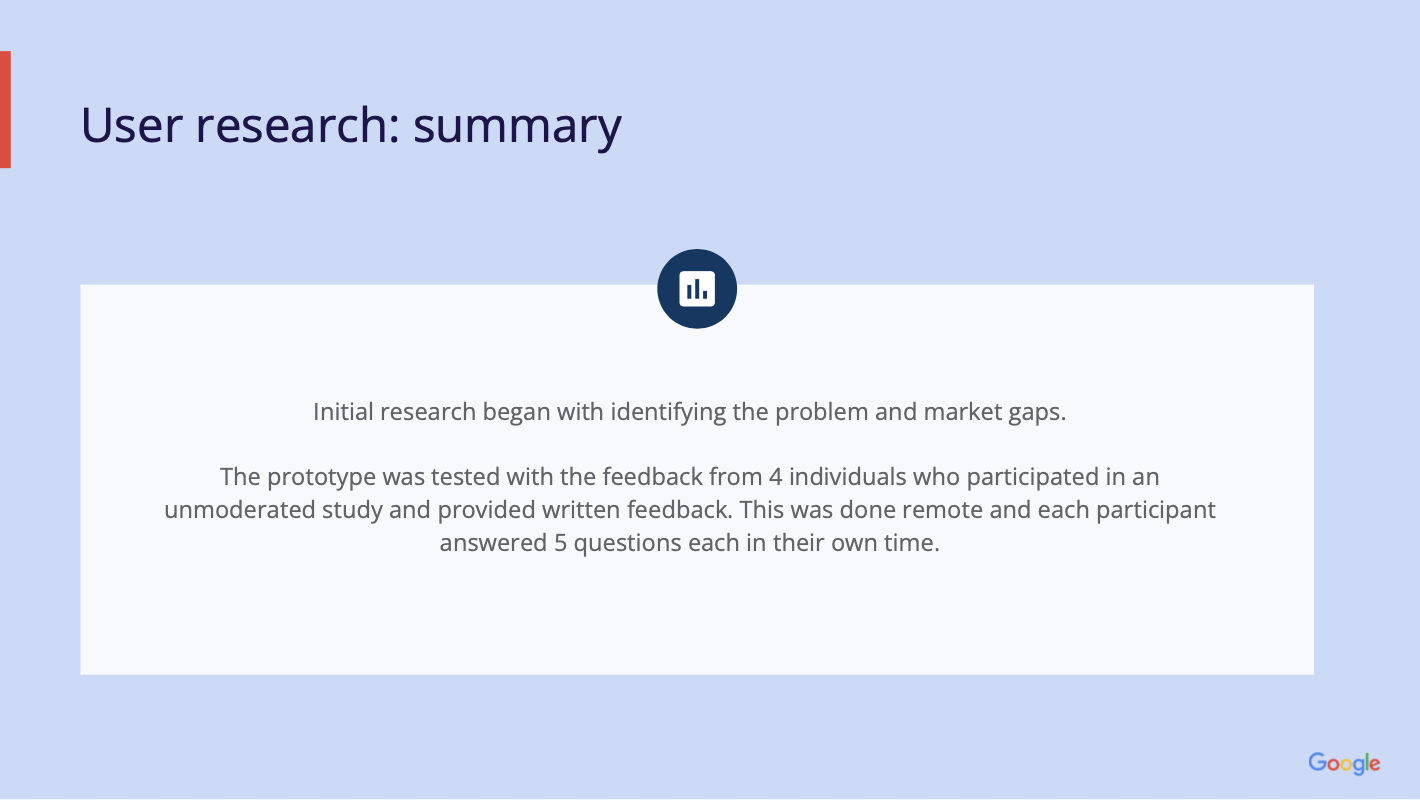This screenshot has height=800, width=1420.
Task: Click the Google logo on the slide
Action: pyautogui.click(x=1344, y=763)
